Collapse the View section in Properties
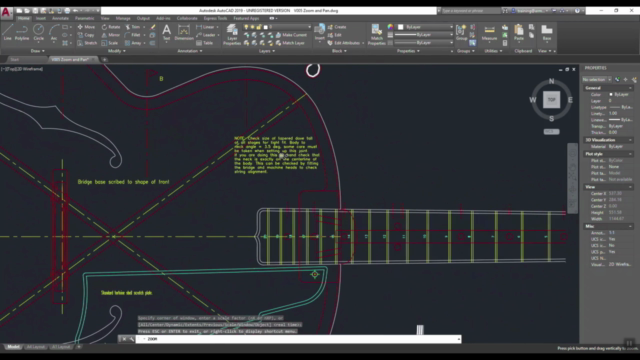The width and height of the screenshot is (640, 360). click(x=630, y=187)
